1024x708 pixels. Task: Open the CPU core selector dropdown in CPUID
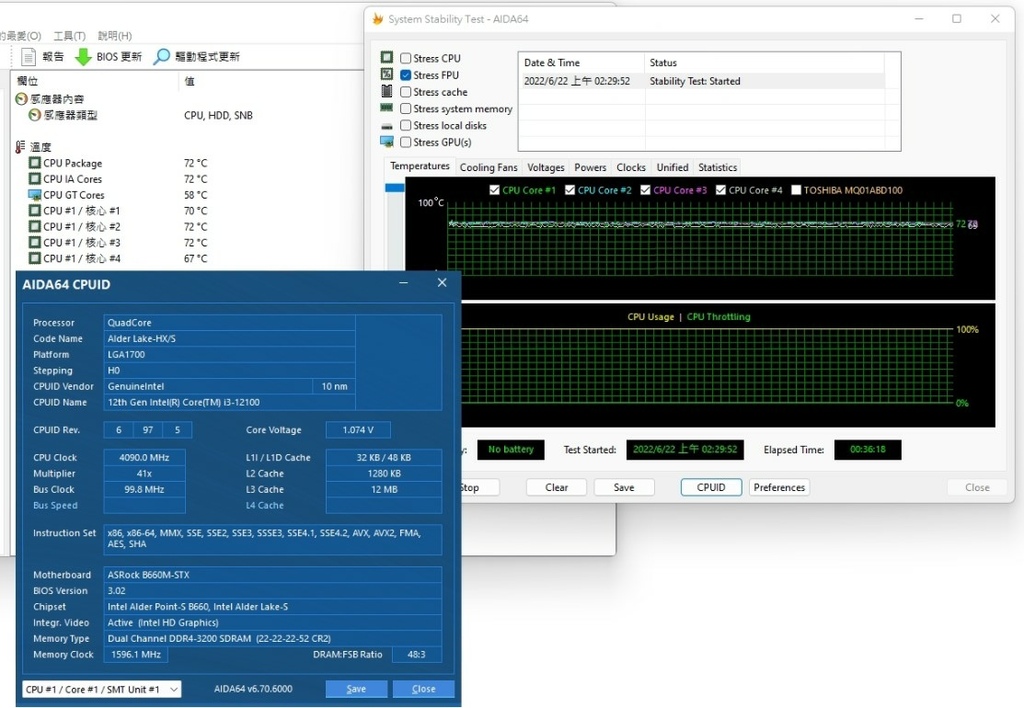click(102, 689)
